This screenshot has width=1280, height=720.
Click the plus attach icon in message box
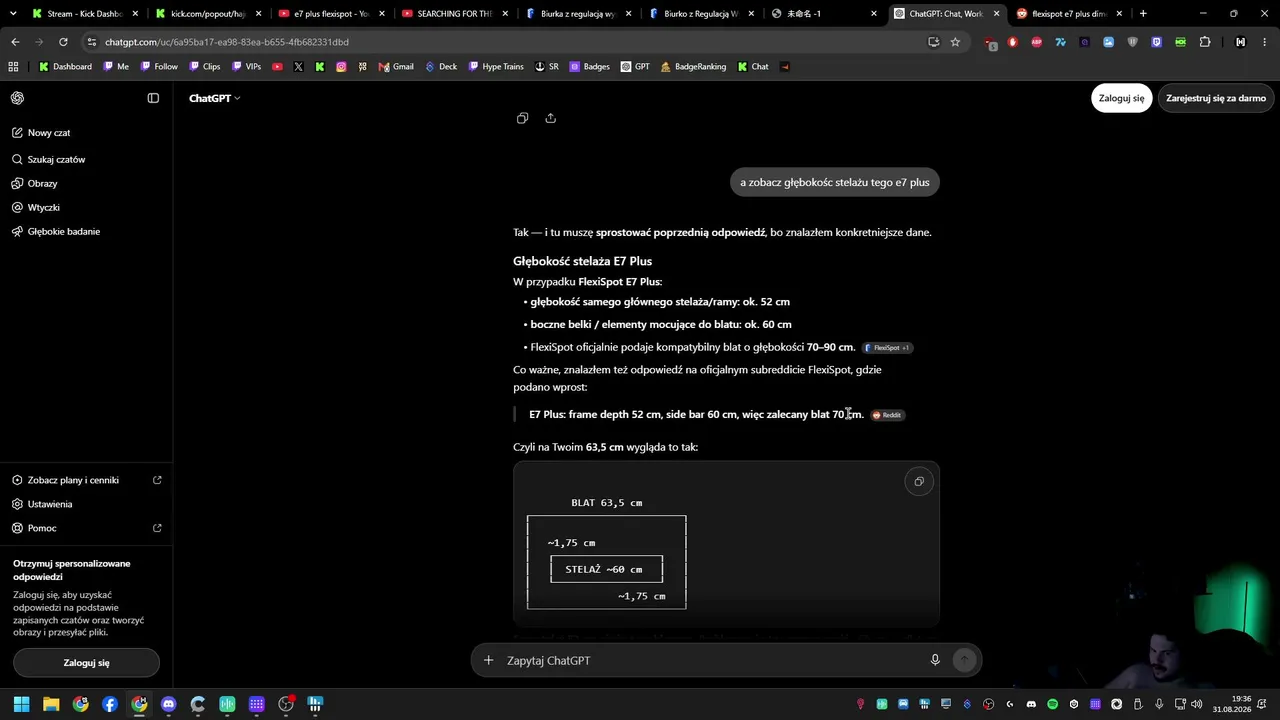pos(488,660)
